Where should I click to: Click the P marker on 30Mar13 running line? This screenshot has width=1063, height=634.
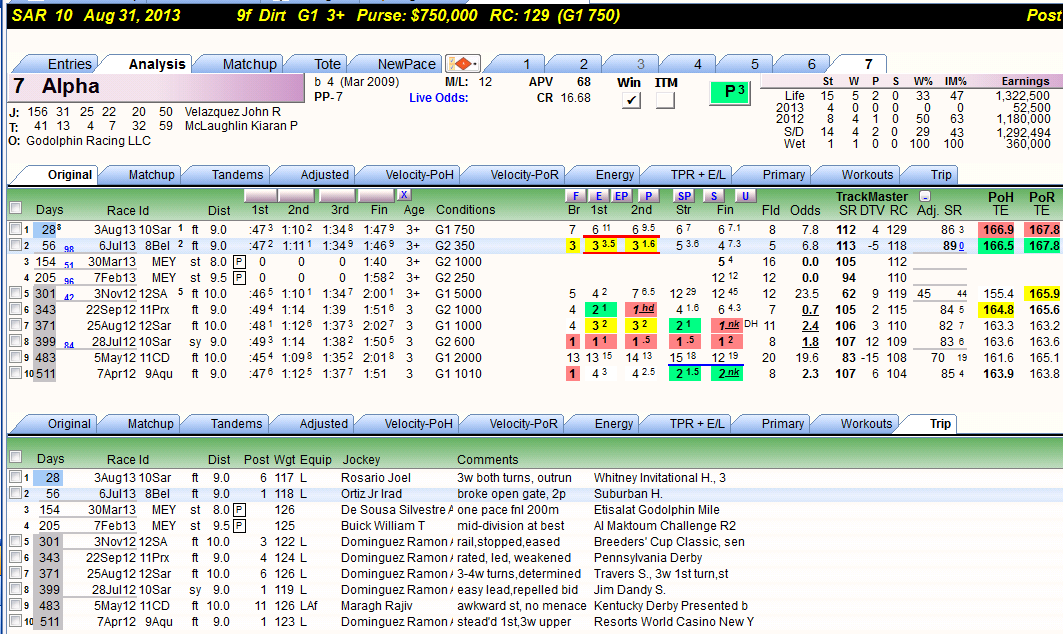click(x=239, y=262)
